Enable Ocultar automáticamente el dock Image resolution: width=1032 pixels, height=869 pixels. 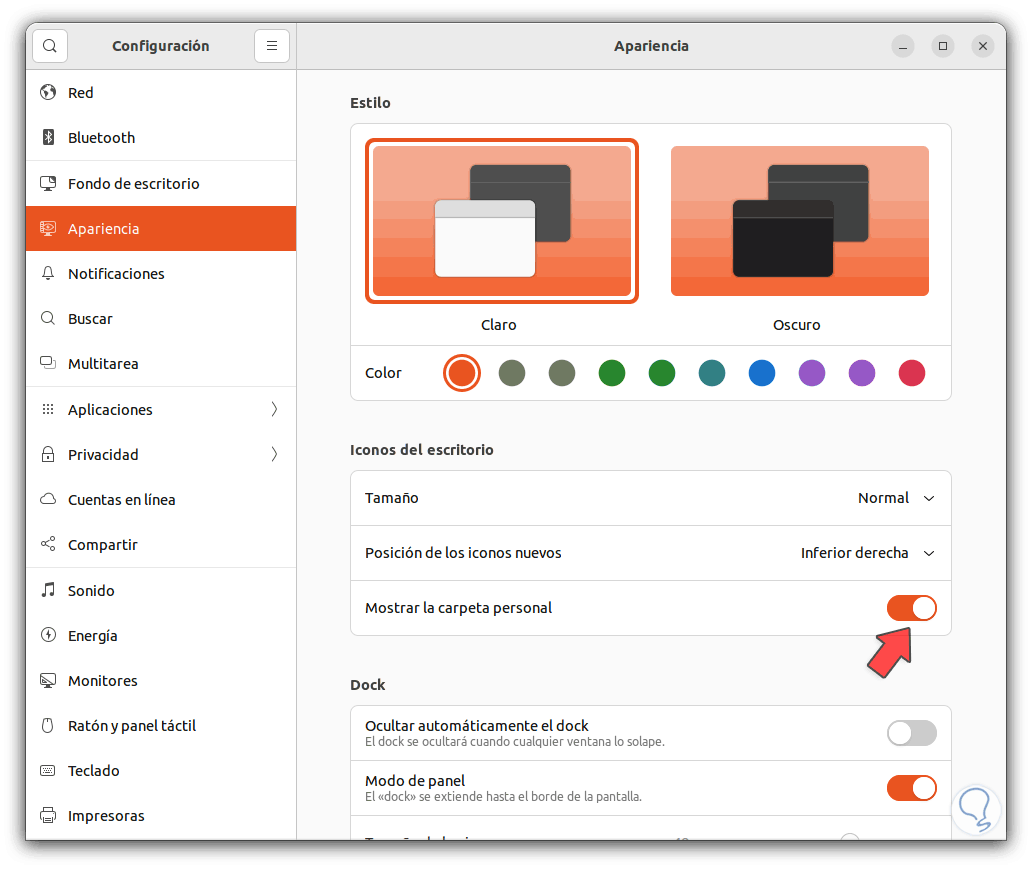pyautogui.click(x=911, y=733)
